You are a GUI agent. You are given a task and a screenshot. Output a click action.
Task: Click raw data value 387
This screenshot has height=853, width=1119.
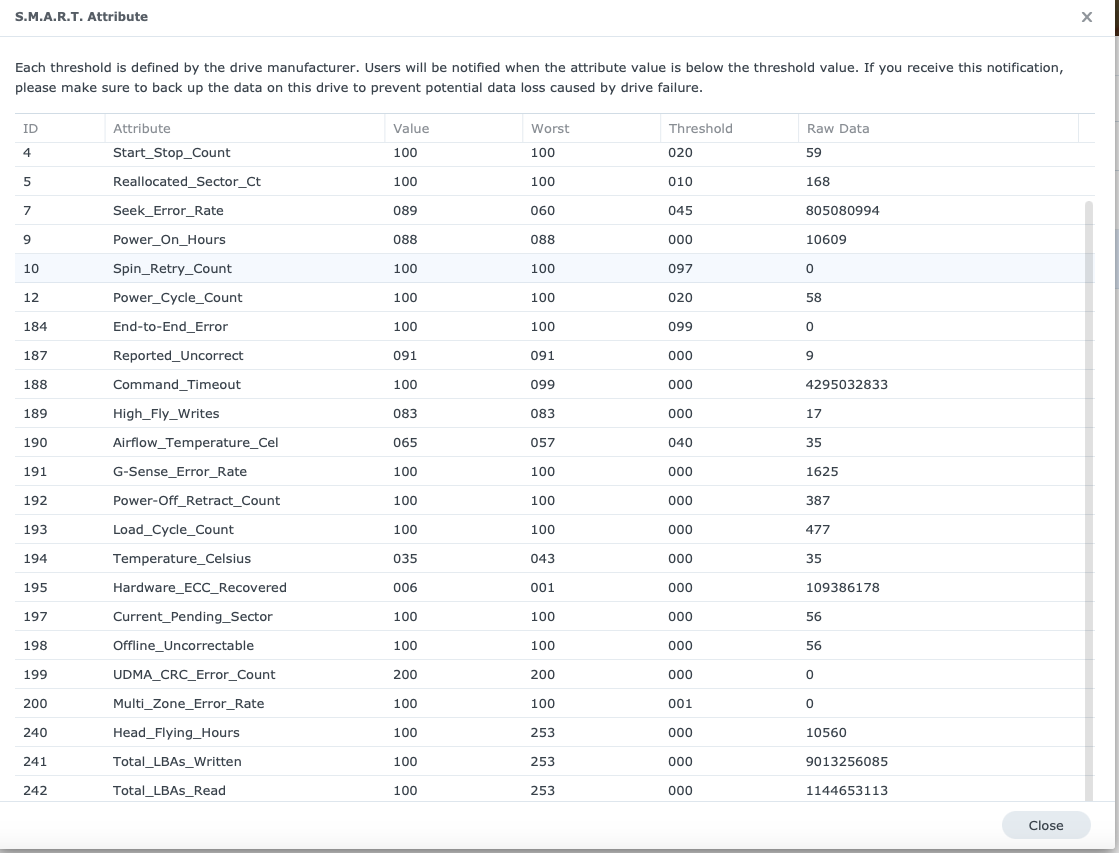coord(817,500)
